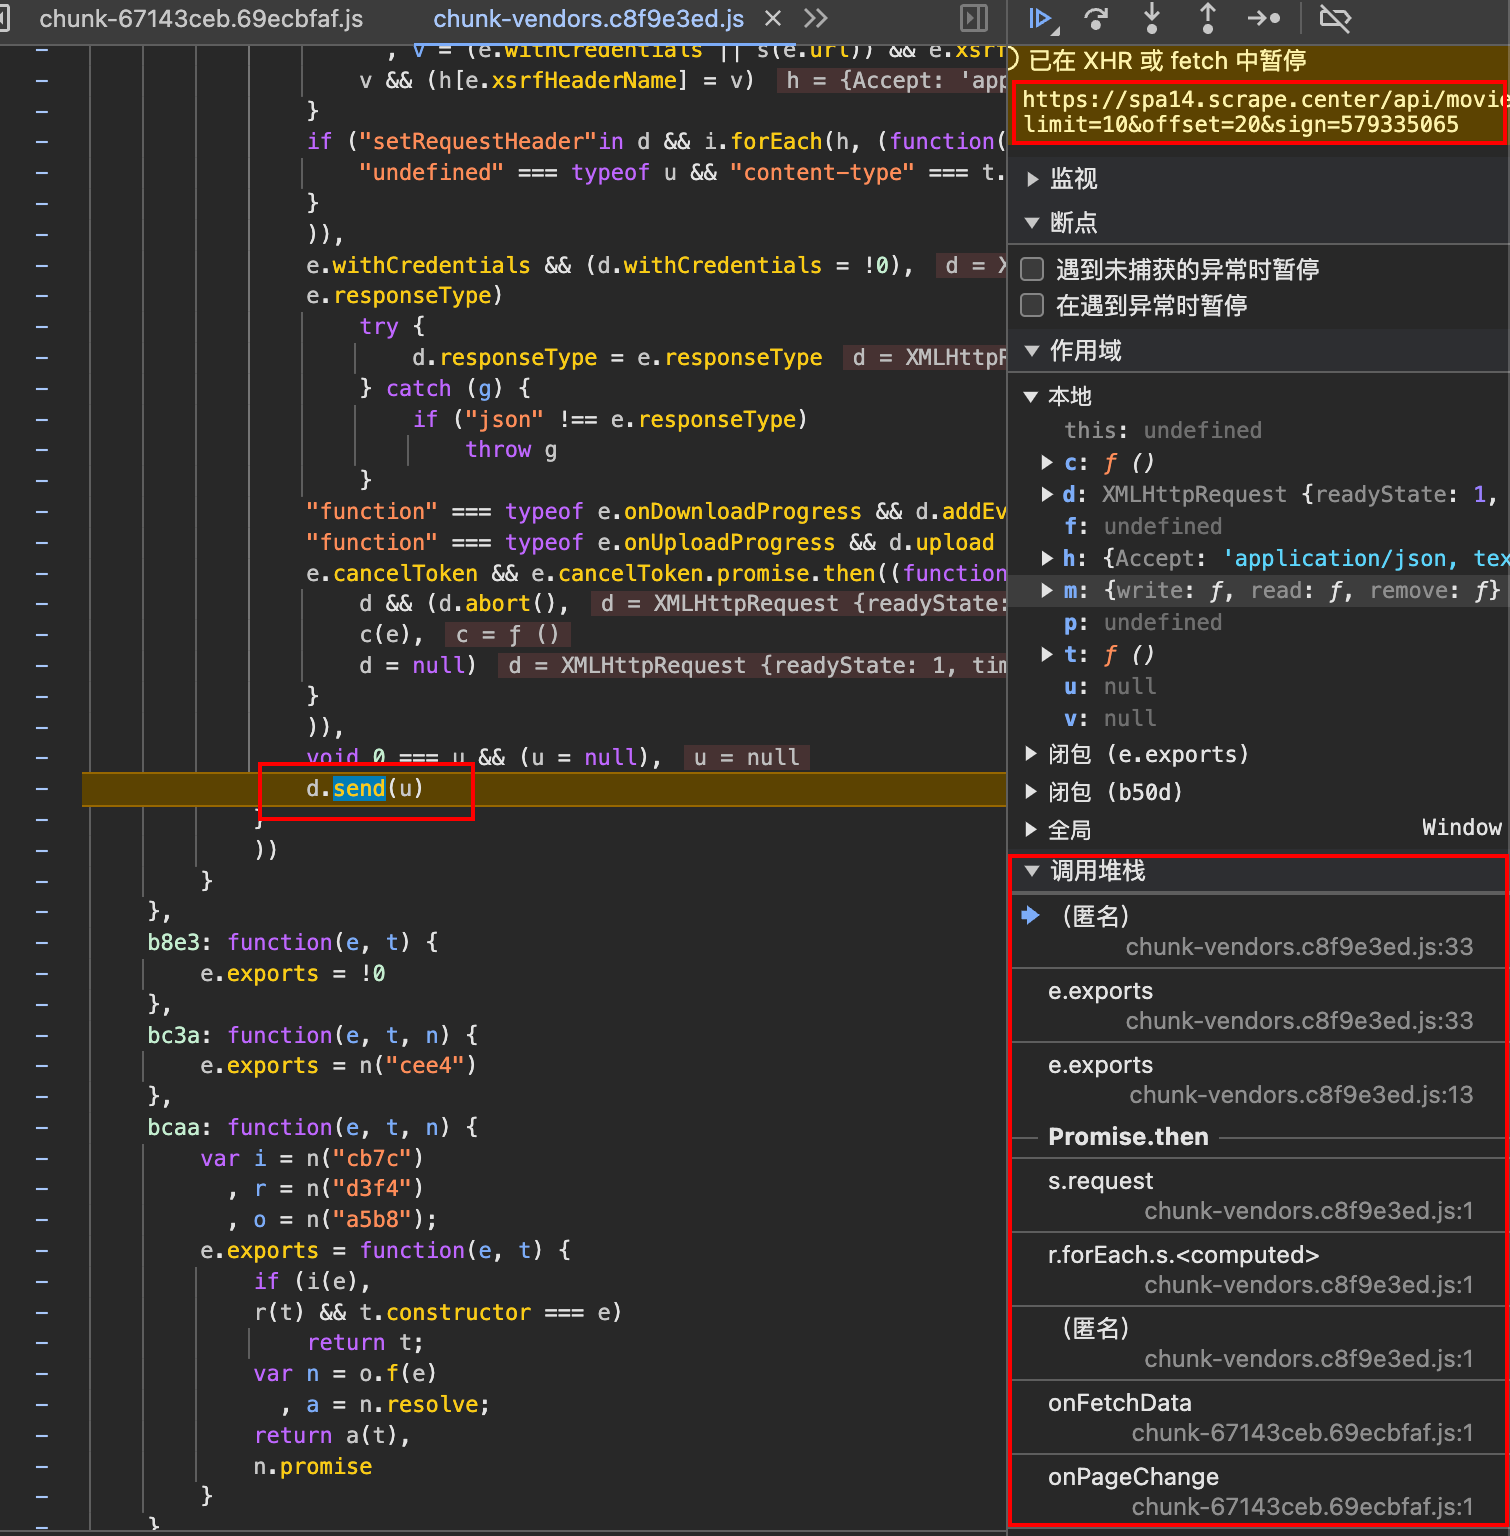Tick the 在遇到异常时暂停 checkbox
The image size is (1510, 1536).
[1032, 305]
